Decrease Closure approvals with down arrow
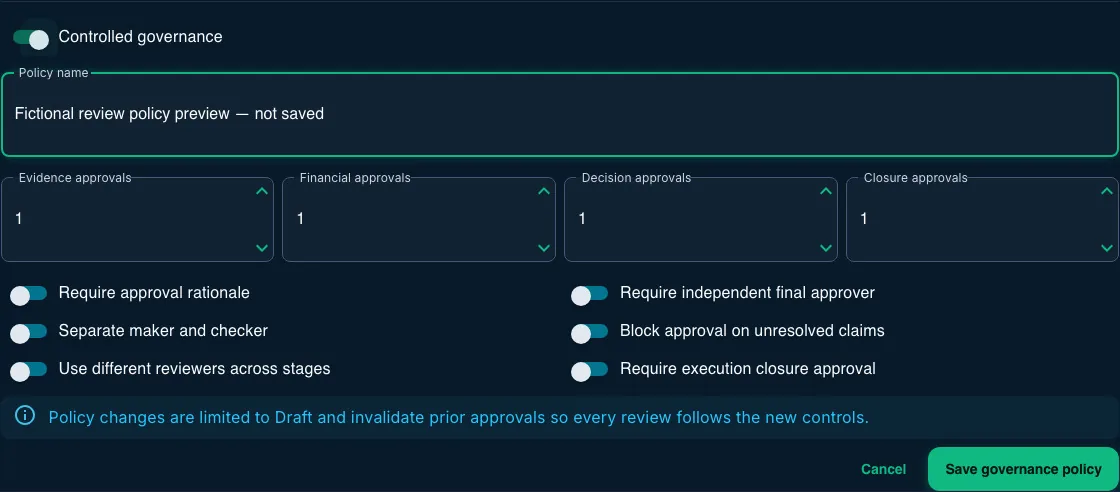Viewport: 1120px width, 492px height. pos(1107,248)
